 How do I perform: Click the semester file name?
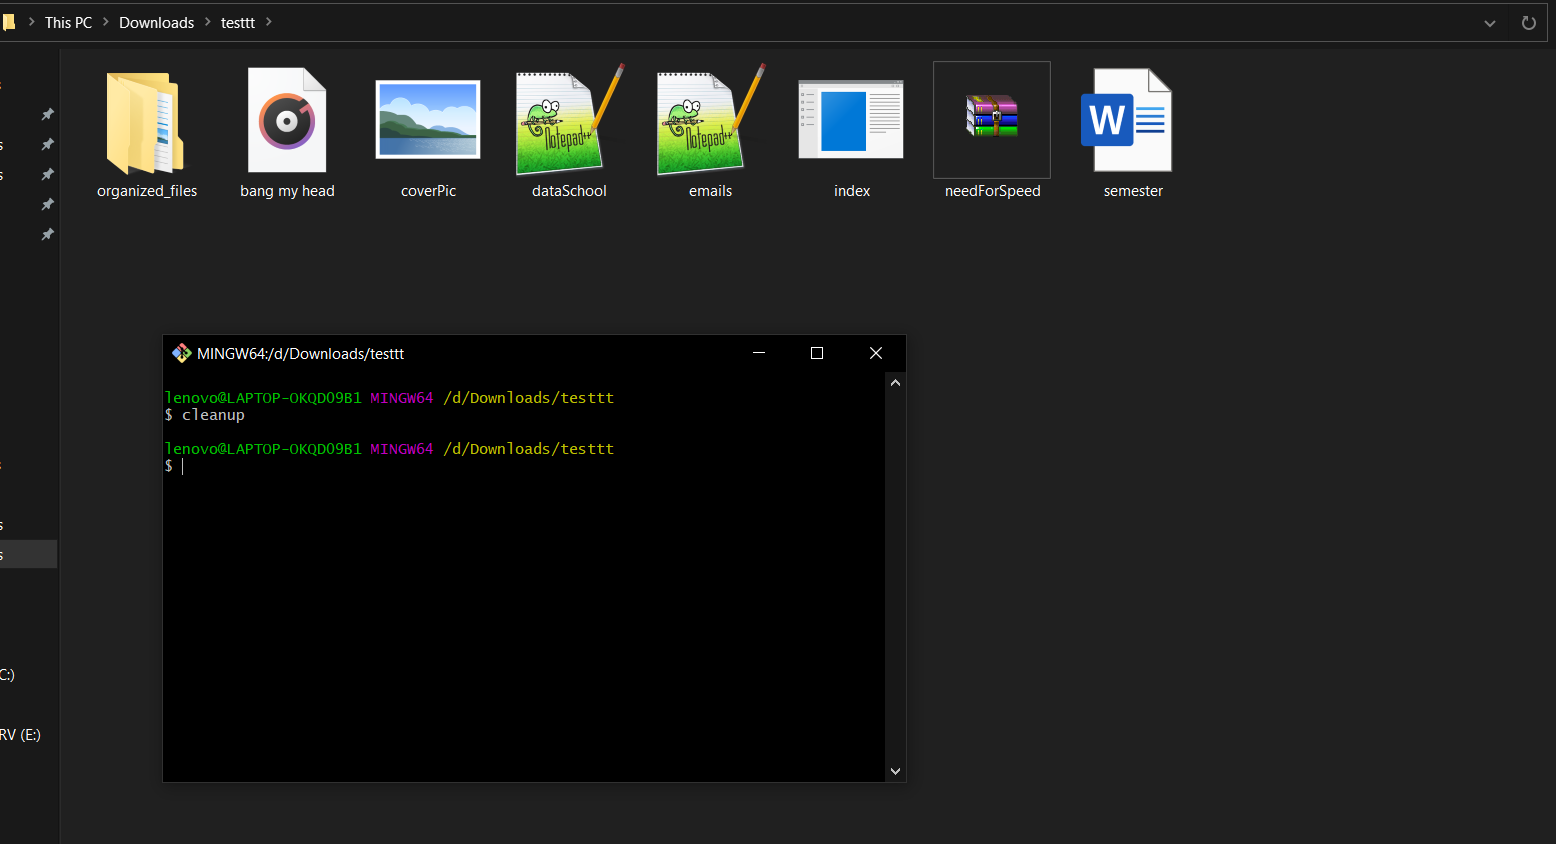(1133, 191)
